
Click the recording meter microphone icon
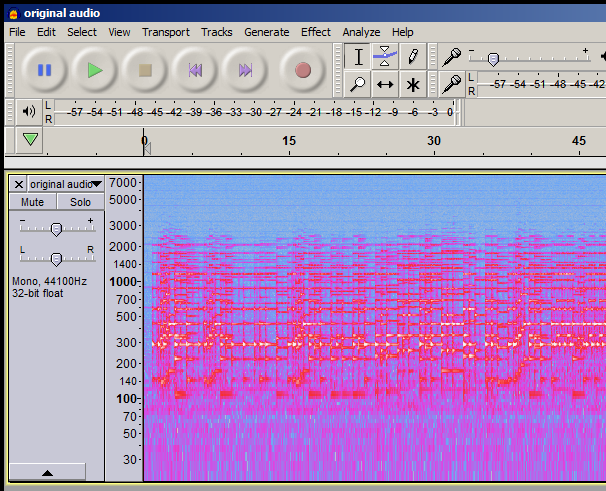(x=451, y=84)
